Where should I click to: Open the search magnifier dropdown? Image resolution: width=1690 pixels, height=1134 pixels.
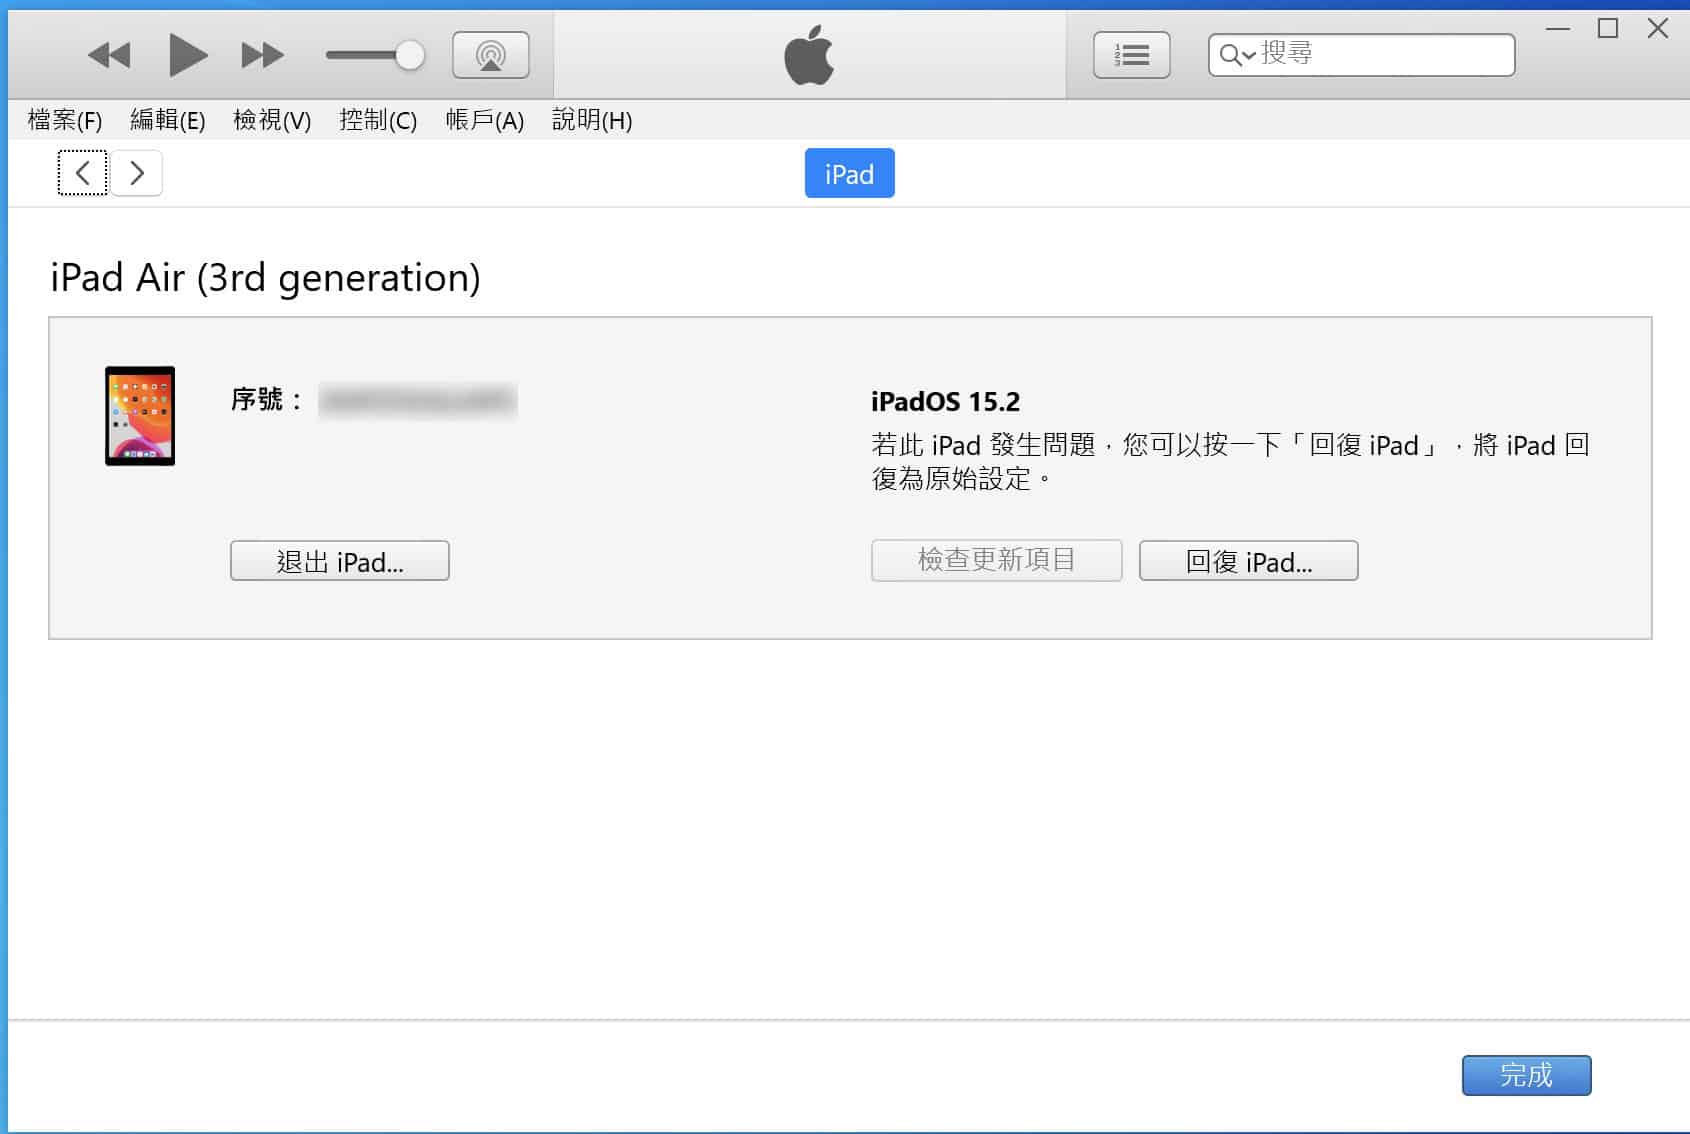(1237, 55)
